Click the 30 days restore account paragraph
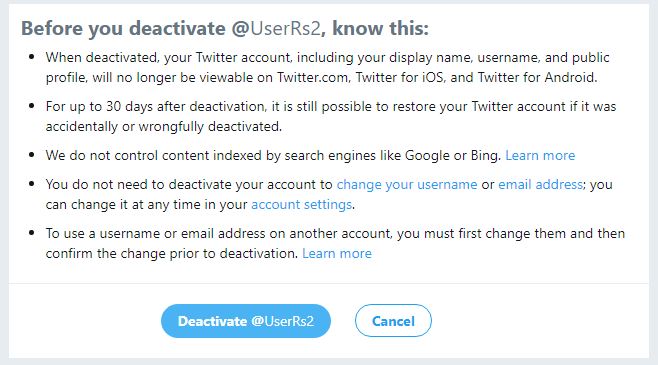This screenshot has height=365, width=658. click(331, 117)
